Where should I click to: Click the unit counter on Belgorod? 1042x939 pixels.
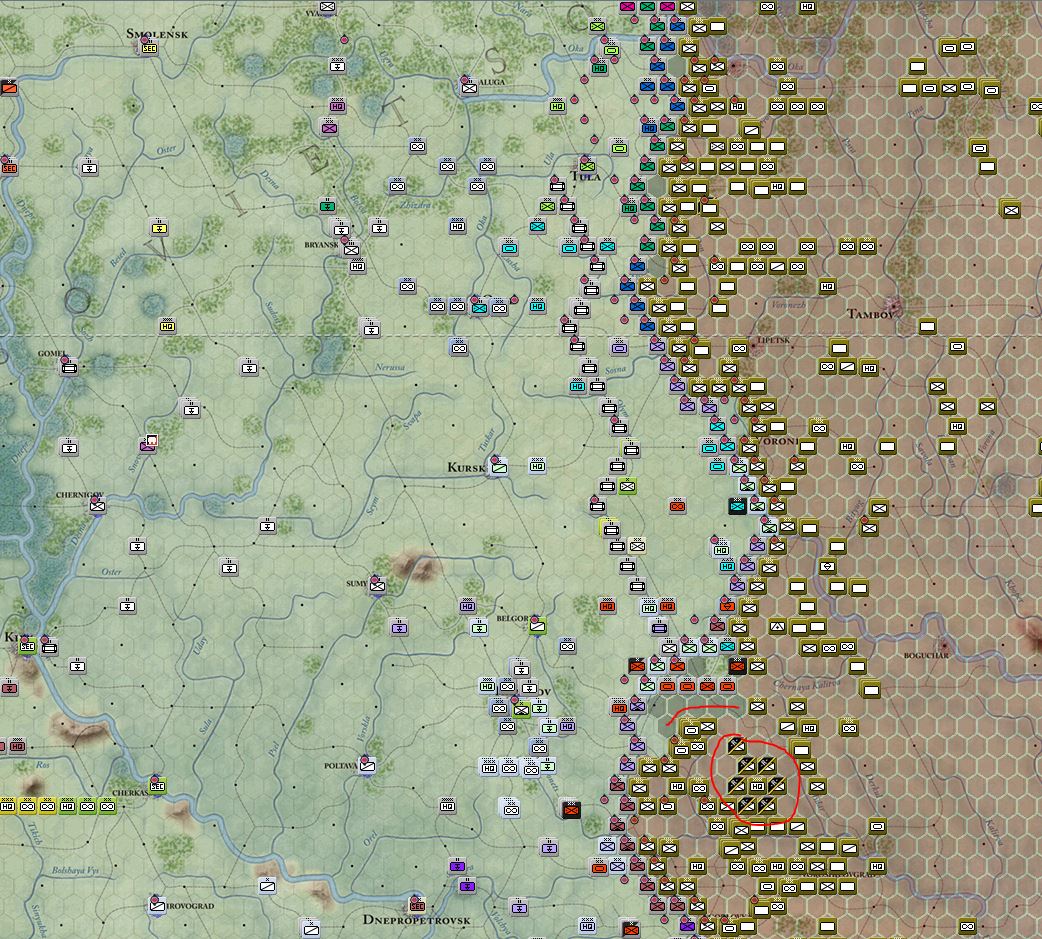(538, 625)
